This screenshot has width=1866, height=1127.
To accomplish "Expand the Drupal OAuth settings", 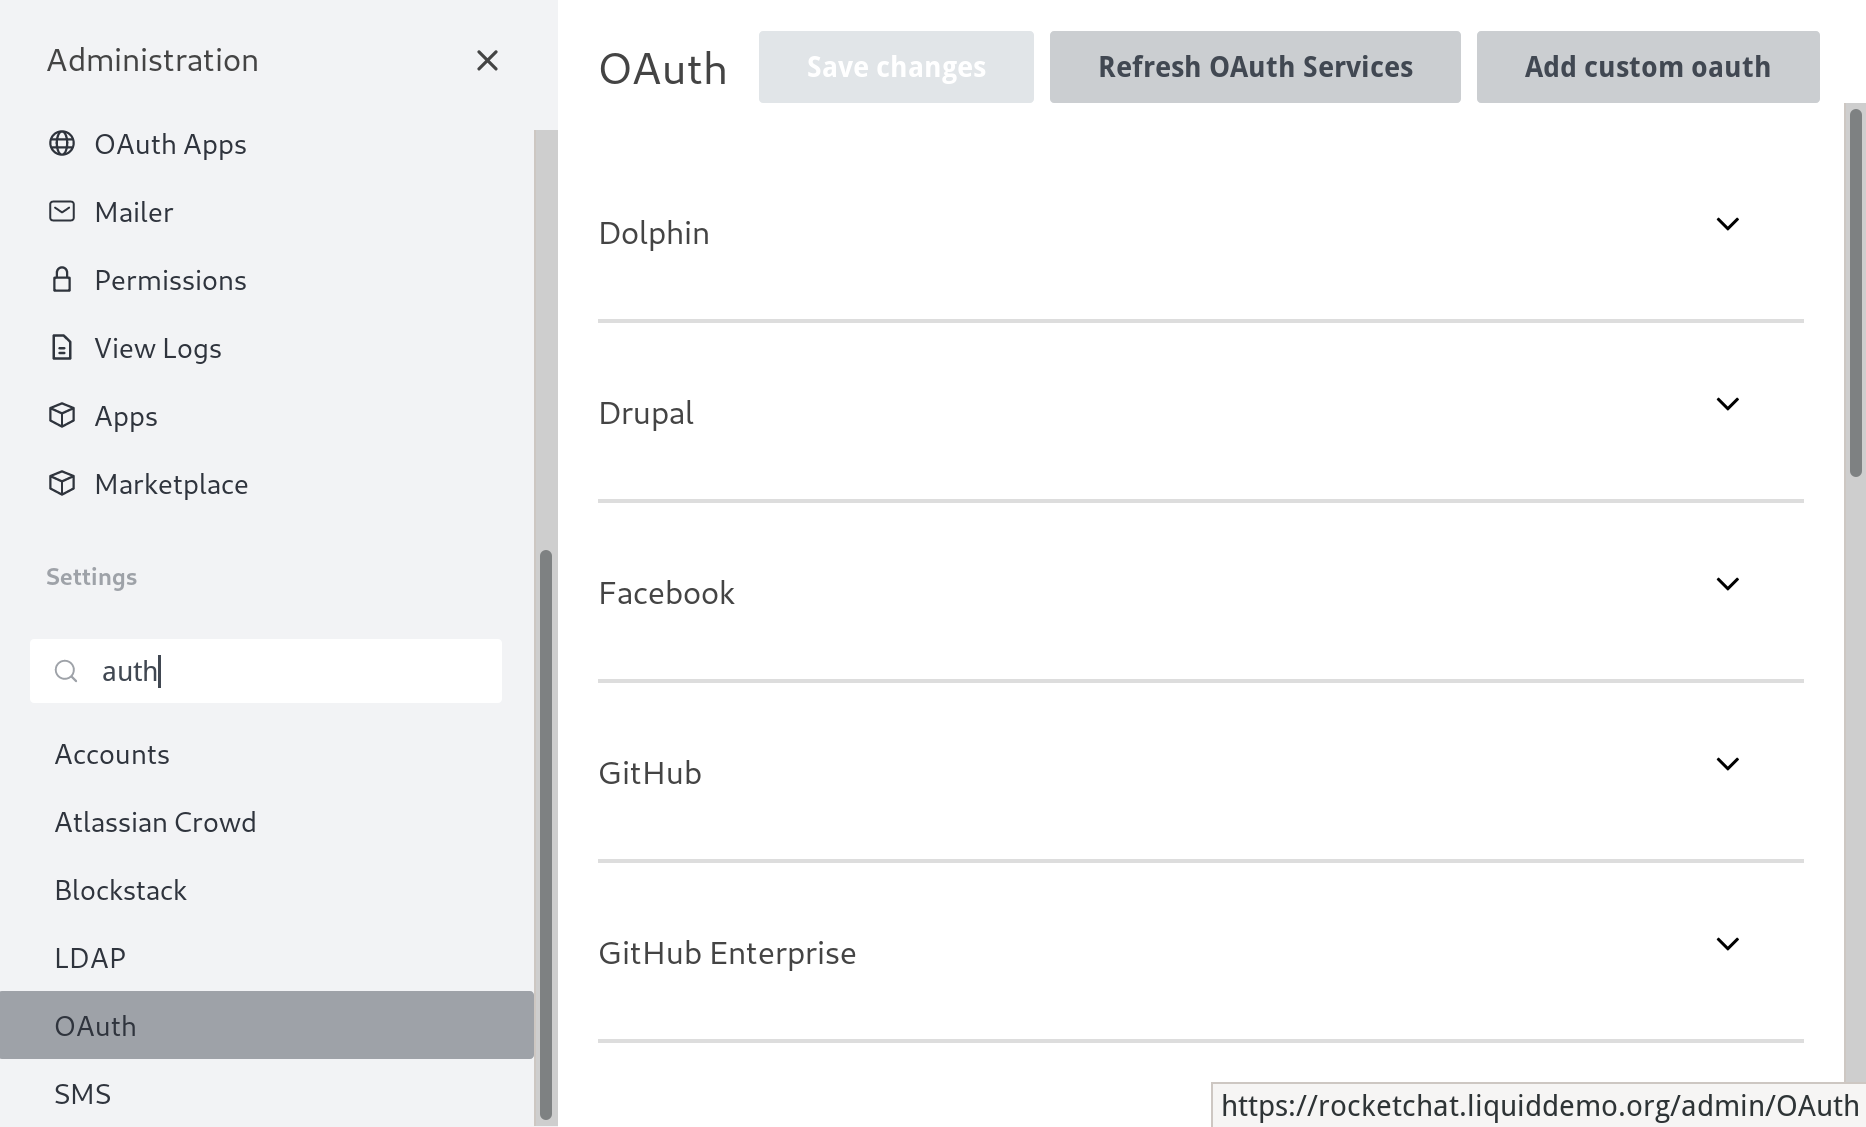I will [1728, 404].
